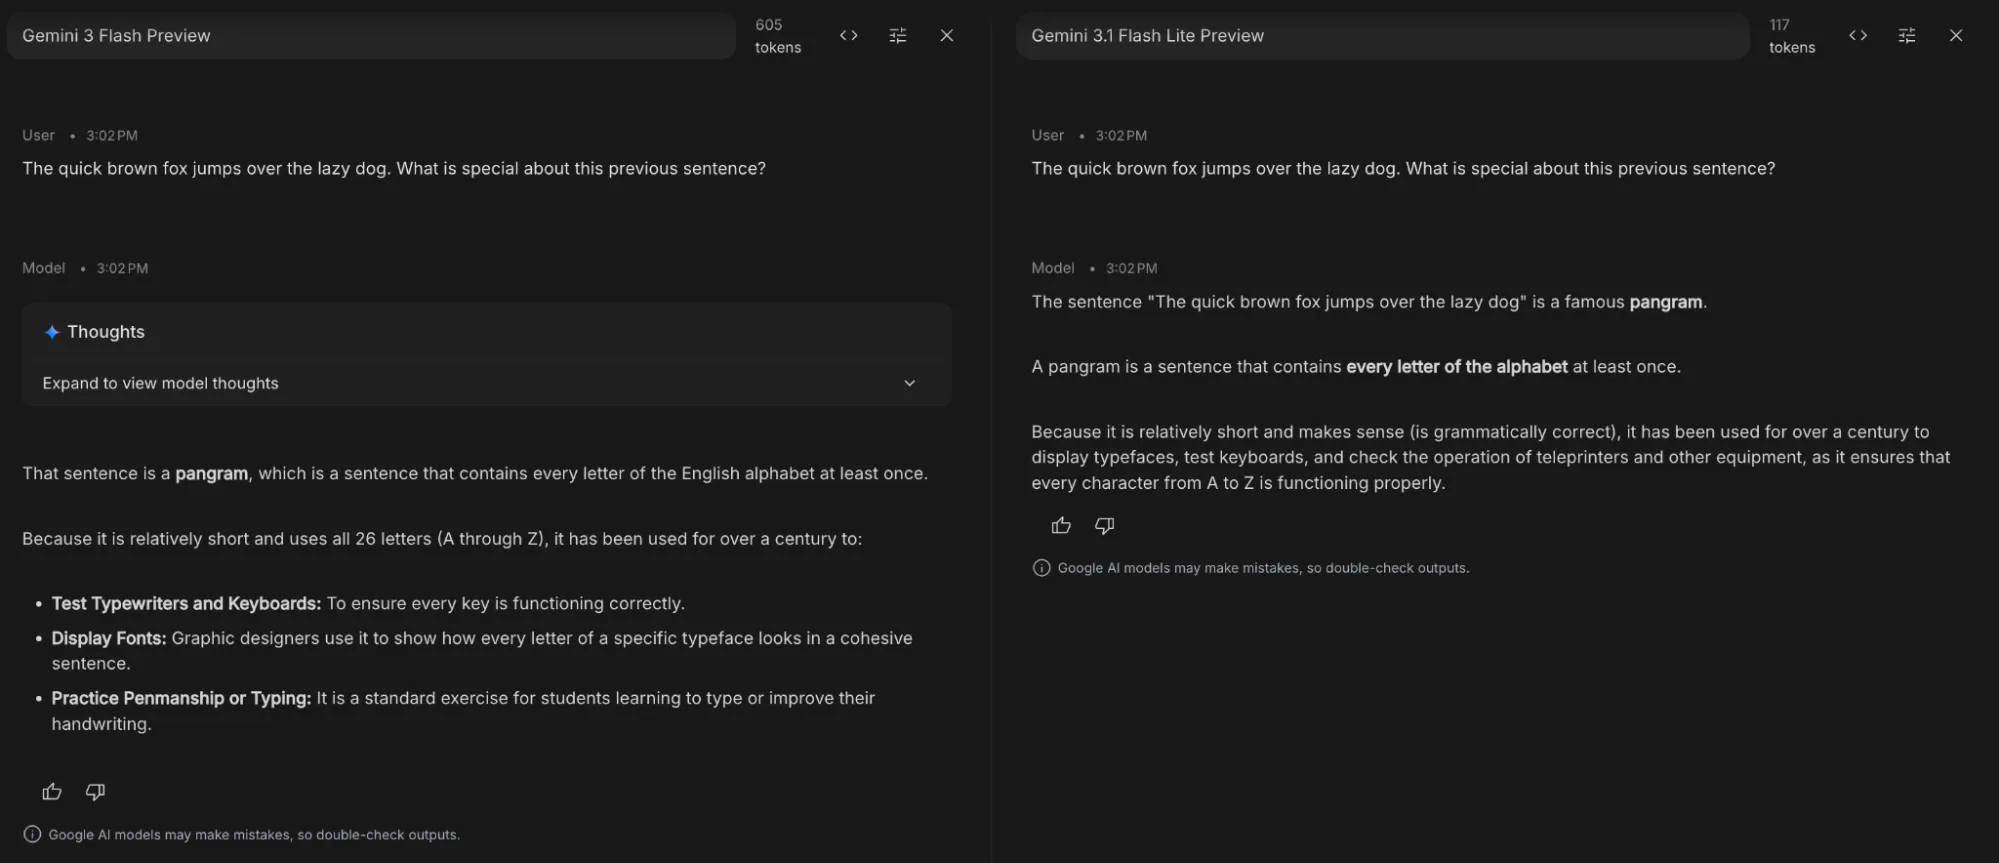Expand the model thoughts chevron

909,383
